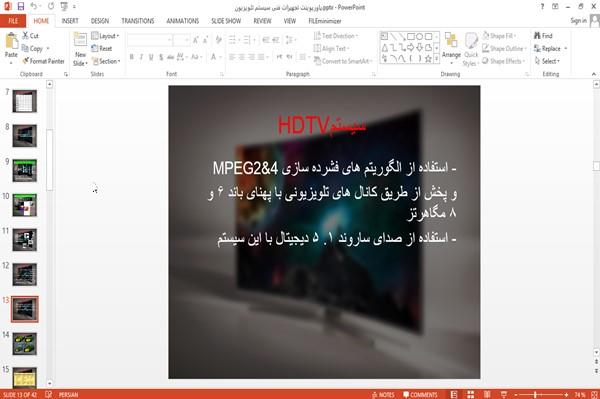Viewport: 600px width, 399px height.
Task: Switch to Reading view
Action: coord(487,394)
